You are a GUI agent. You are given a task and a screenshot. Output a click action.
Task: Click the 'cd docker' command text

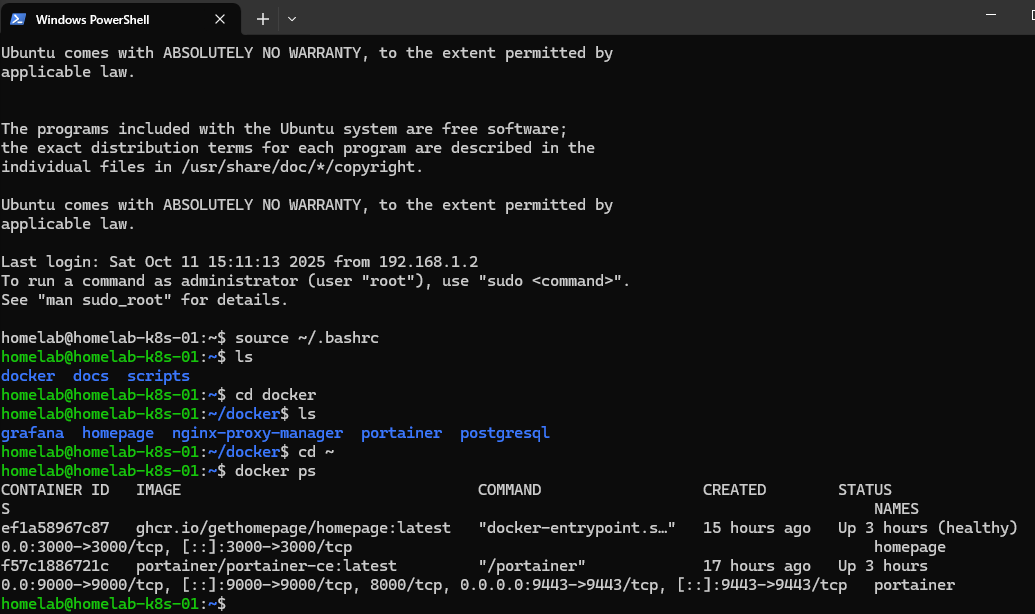coord(275,395)
